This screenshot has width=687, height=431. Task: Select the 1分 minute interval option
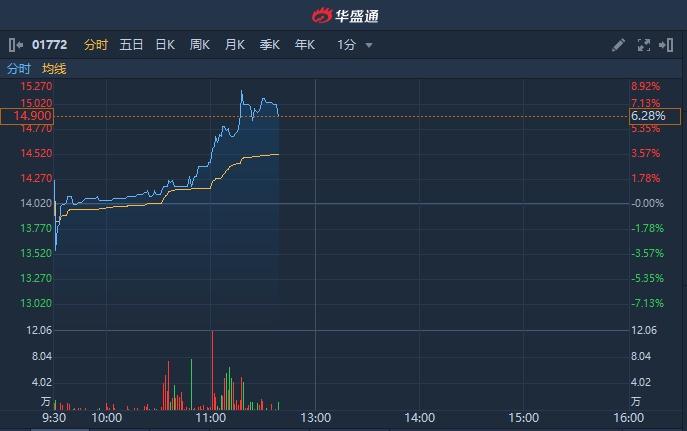[x=346, y=45]
